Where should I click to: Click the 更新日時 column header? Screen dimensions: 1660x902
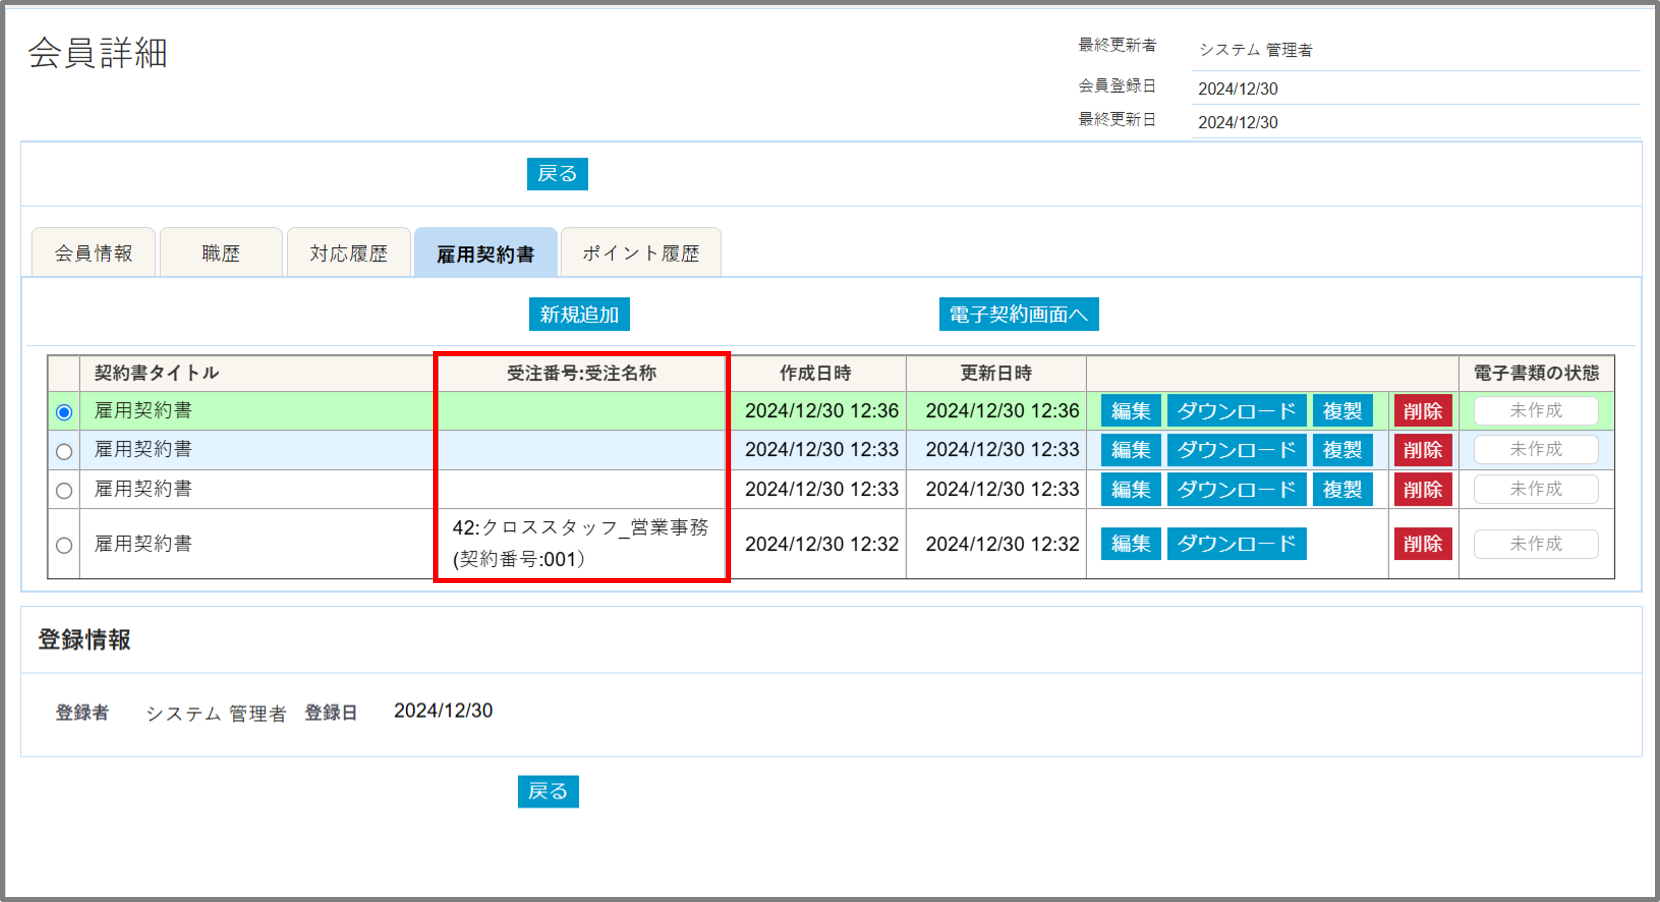[x=996, y=373]
